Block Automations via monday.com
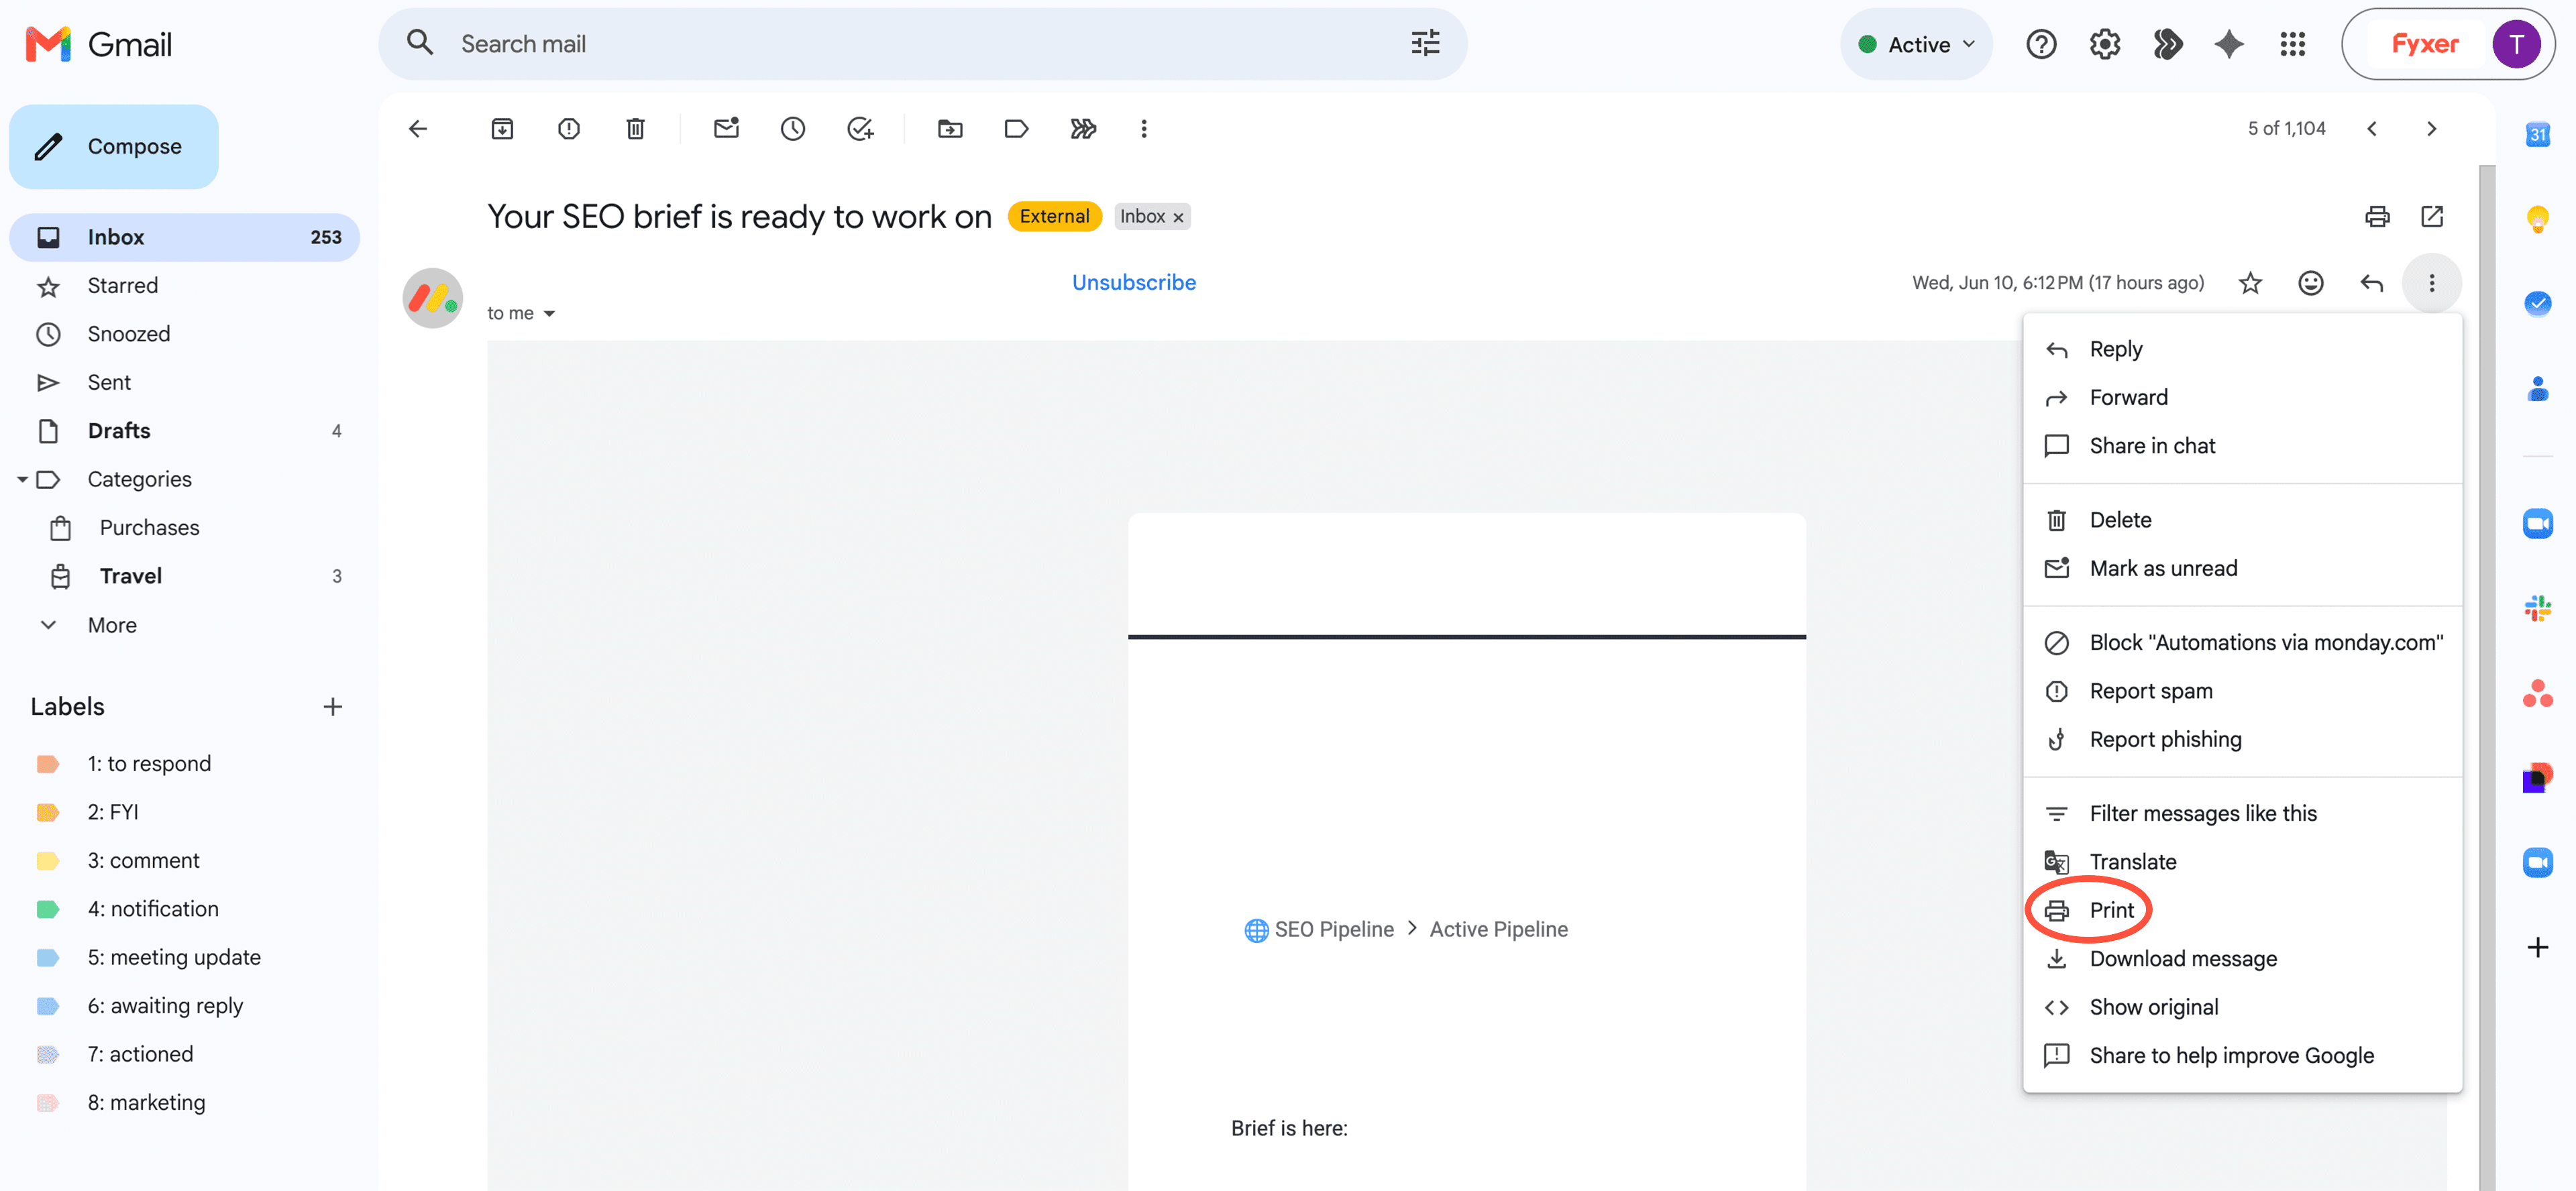 [2242, 643]
